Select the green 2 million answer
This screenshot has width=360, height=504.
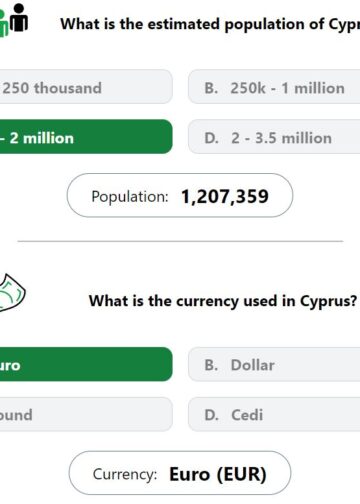[86, 137]
